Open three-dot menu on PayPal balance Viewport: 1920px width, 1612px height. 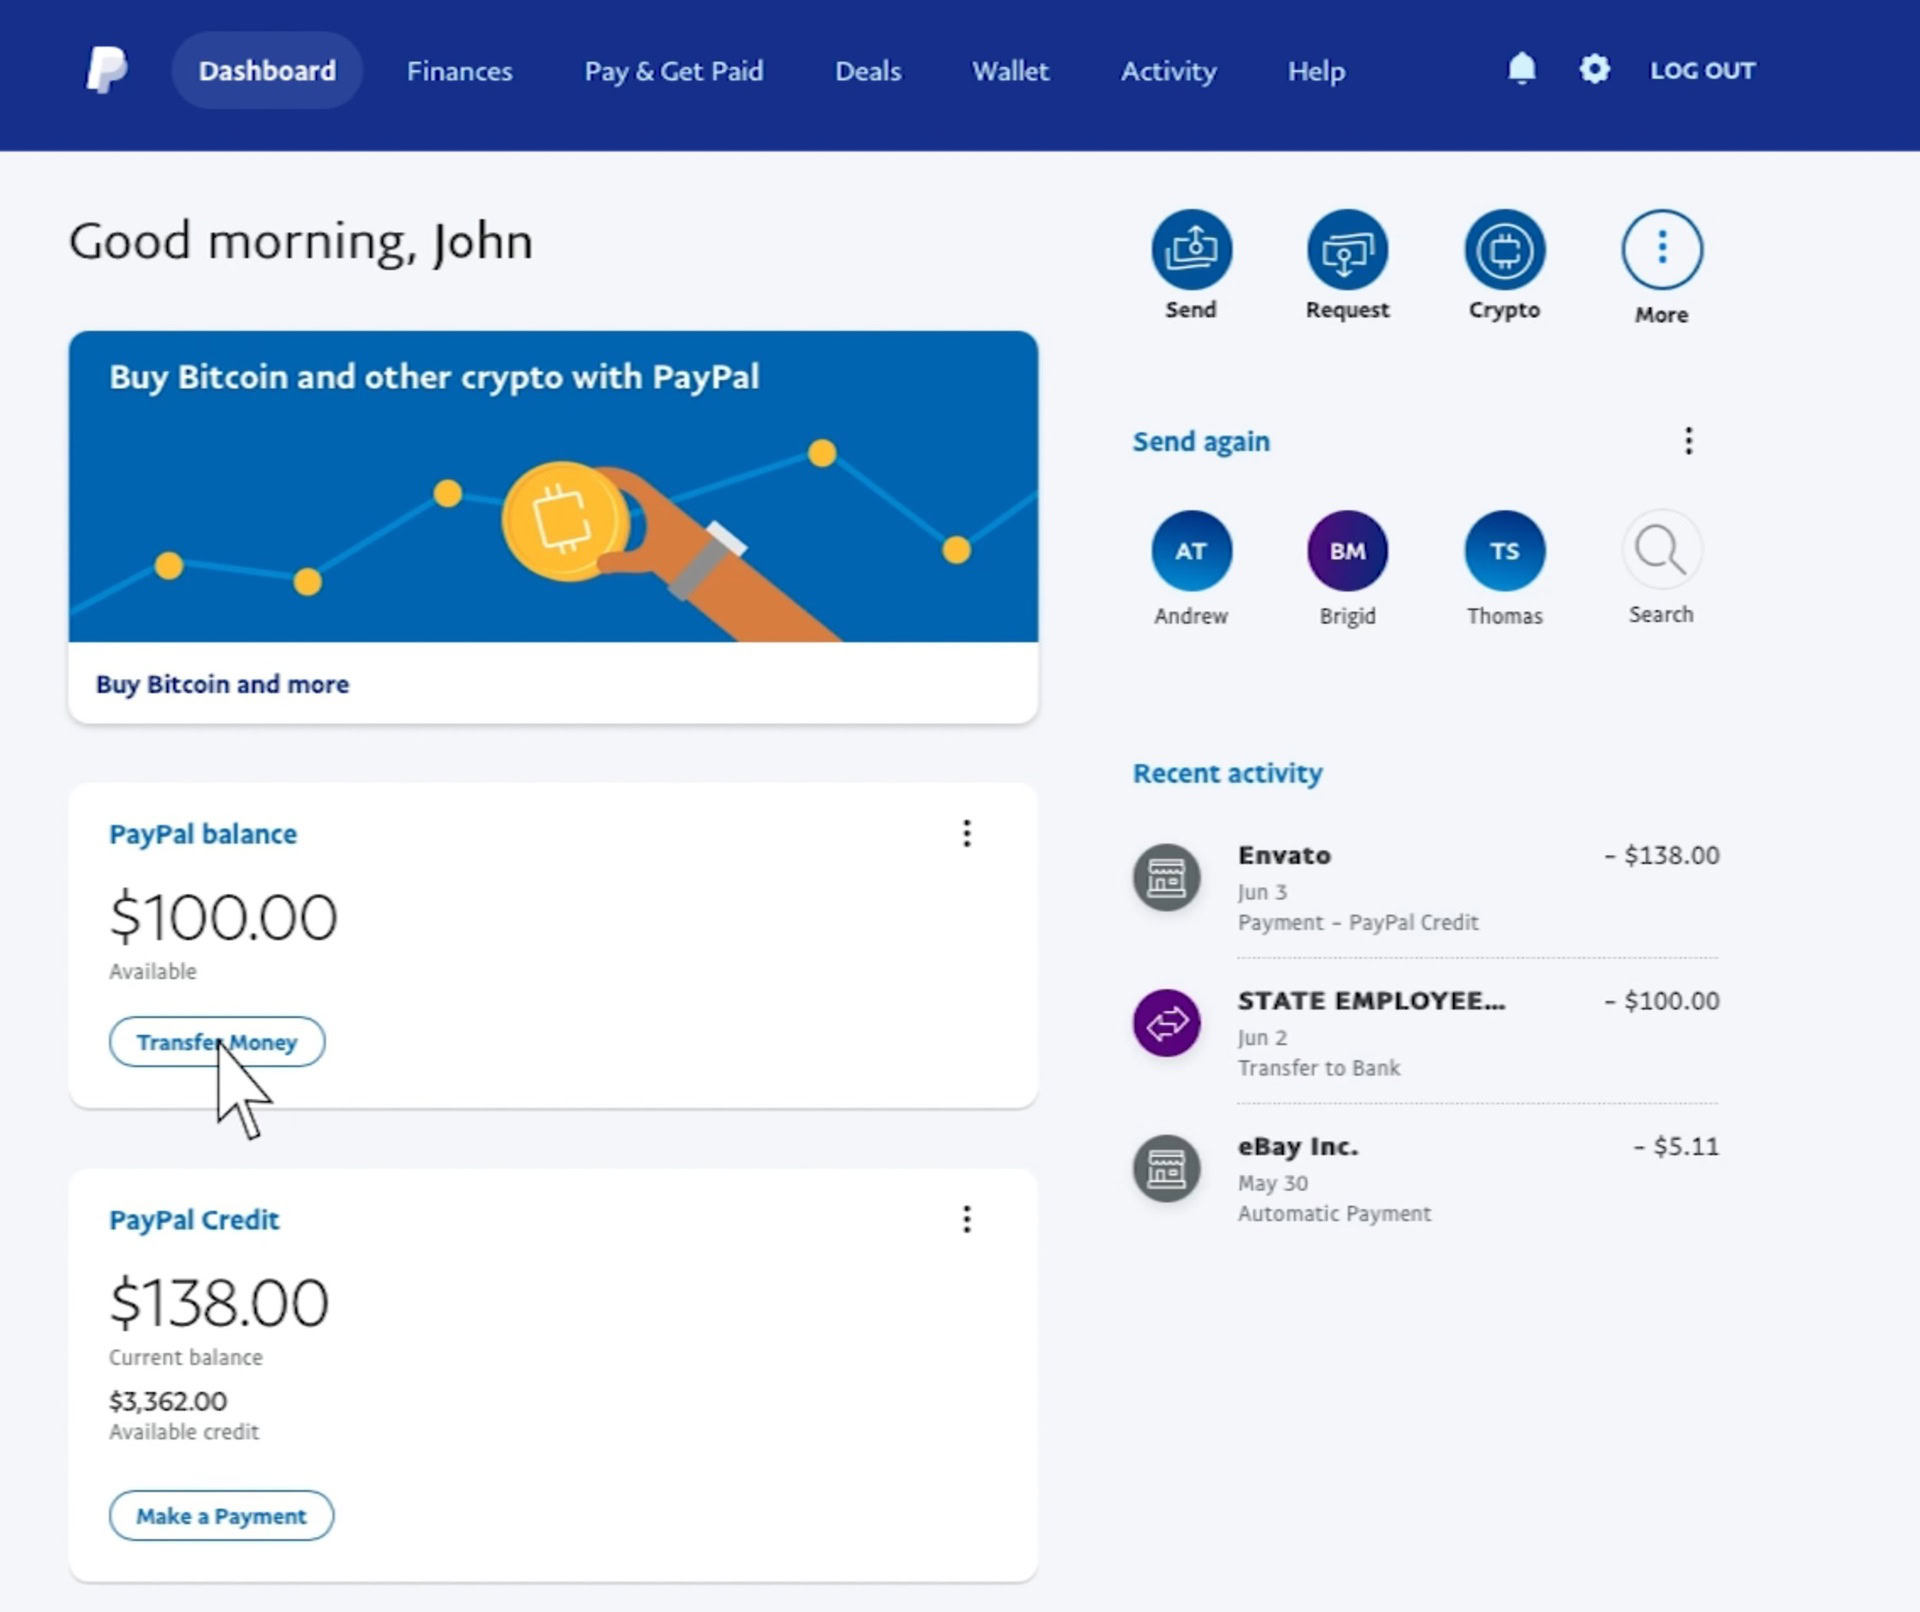967,832
